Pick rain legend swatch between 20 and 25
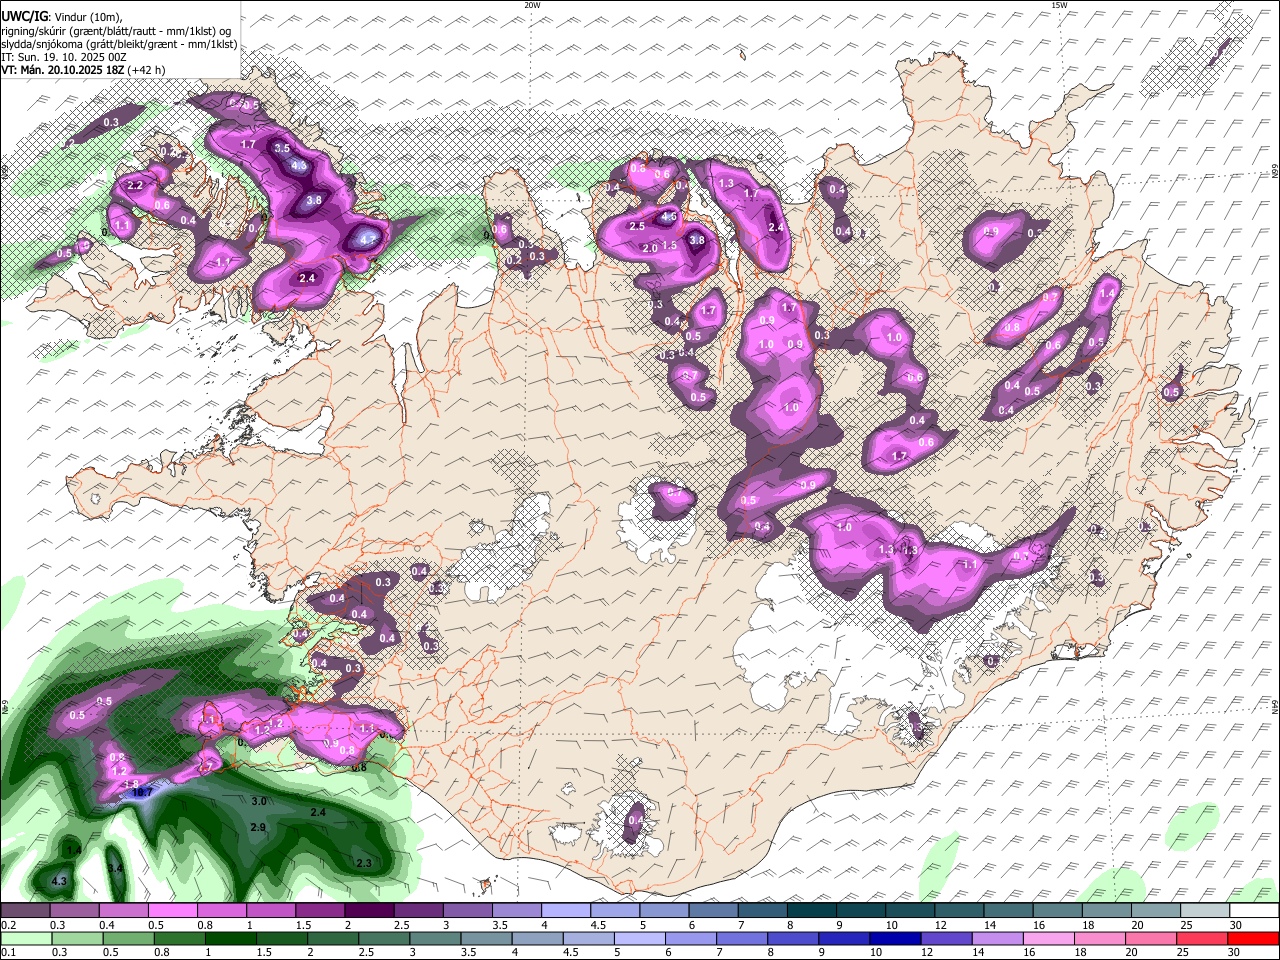 [x=1152, y=938]
